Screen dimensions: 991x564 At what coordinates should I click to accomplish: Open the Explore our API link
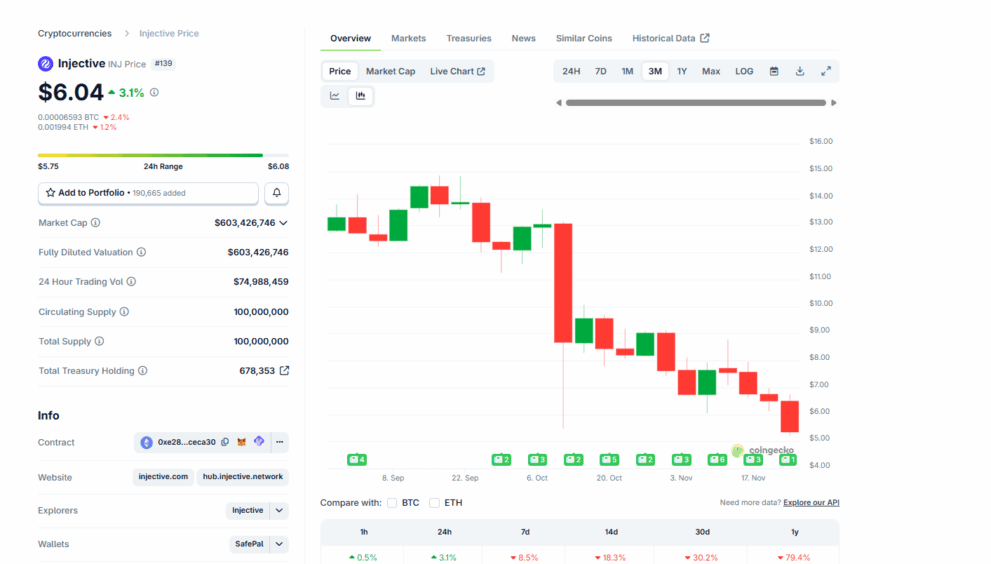[x=811, y=503]
